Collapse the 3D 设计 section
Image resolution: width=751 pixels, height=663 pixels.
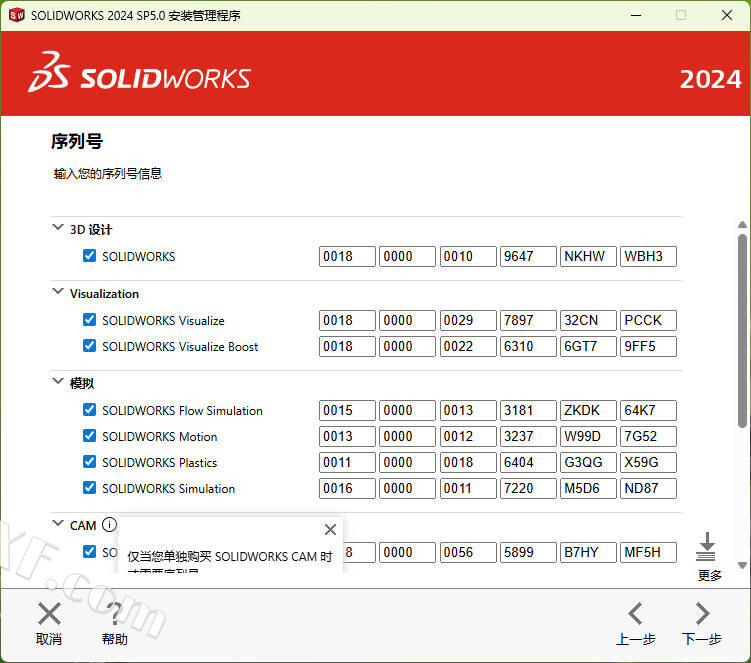click(x=57, y=228)
